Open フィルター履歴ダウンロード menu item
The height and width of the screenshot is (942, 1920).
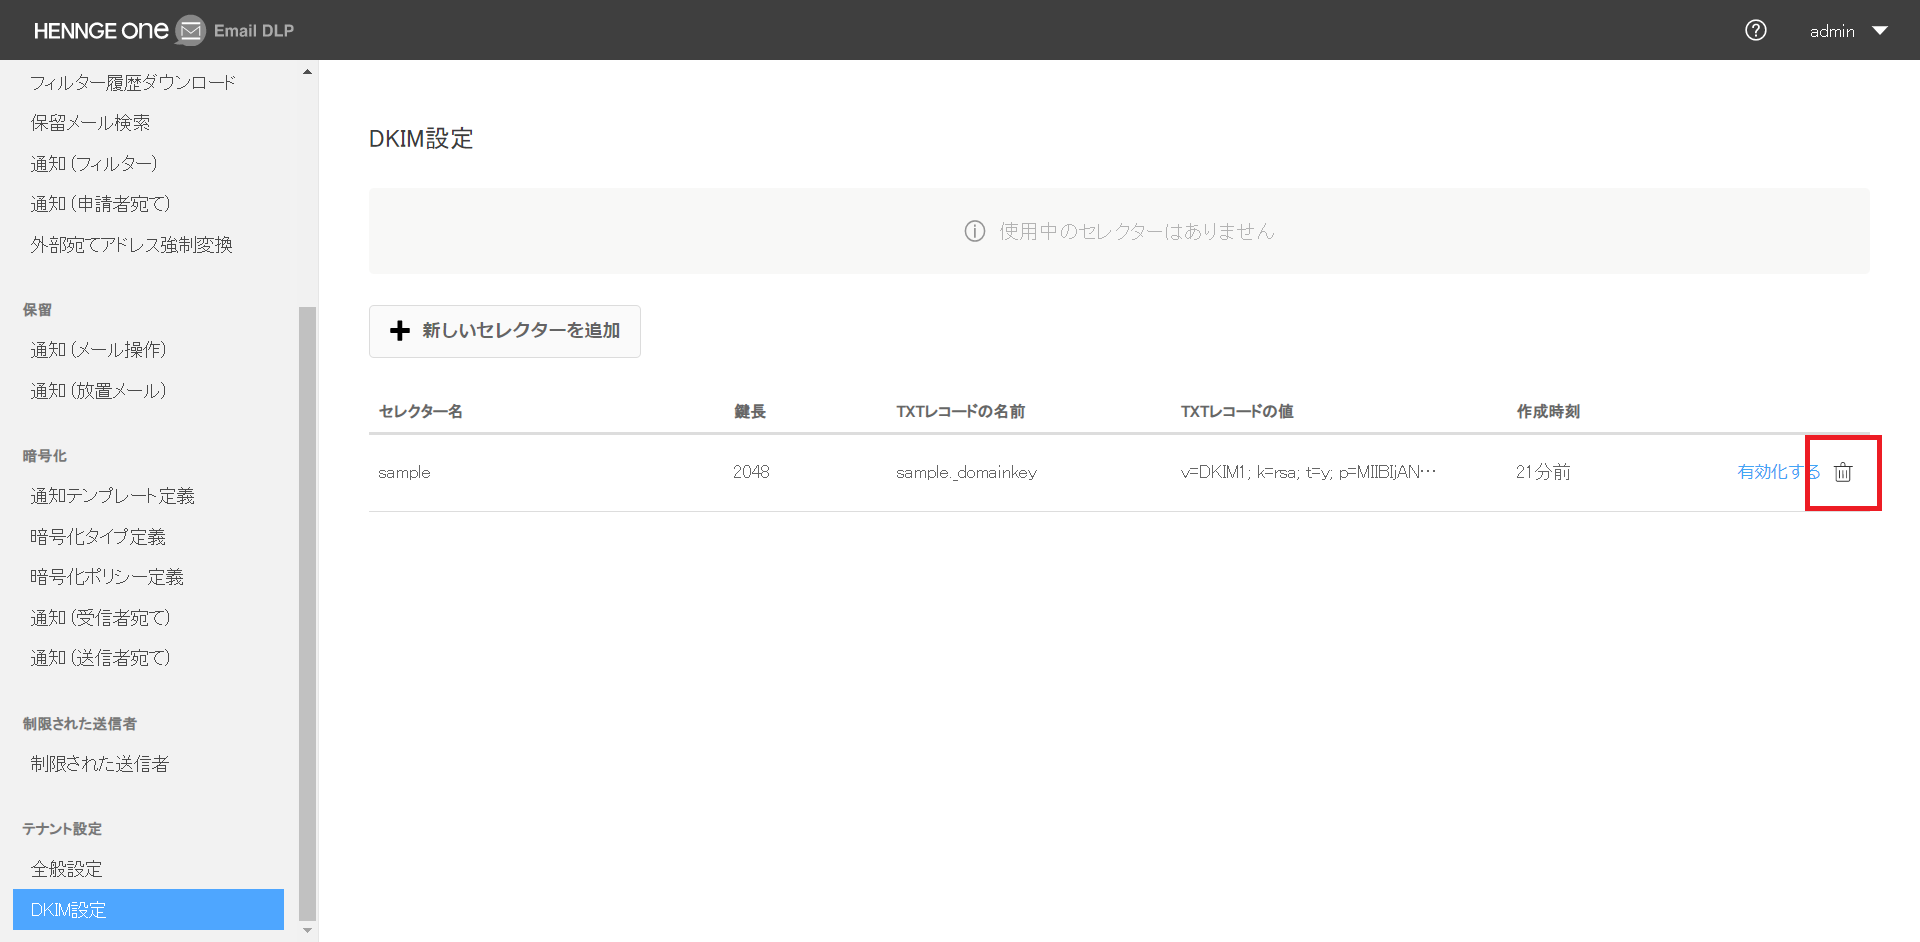tap(133, 82)
